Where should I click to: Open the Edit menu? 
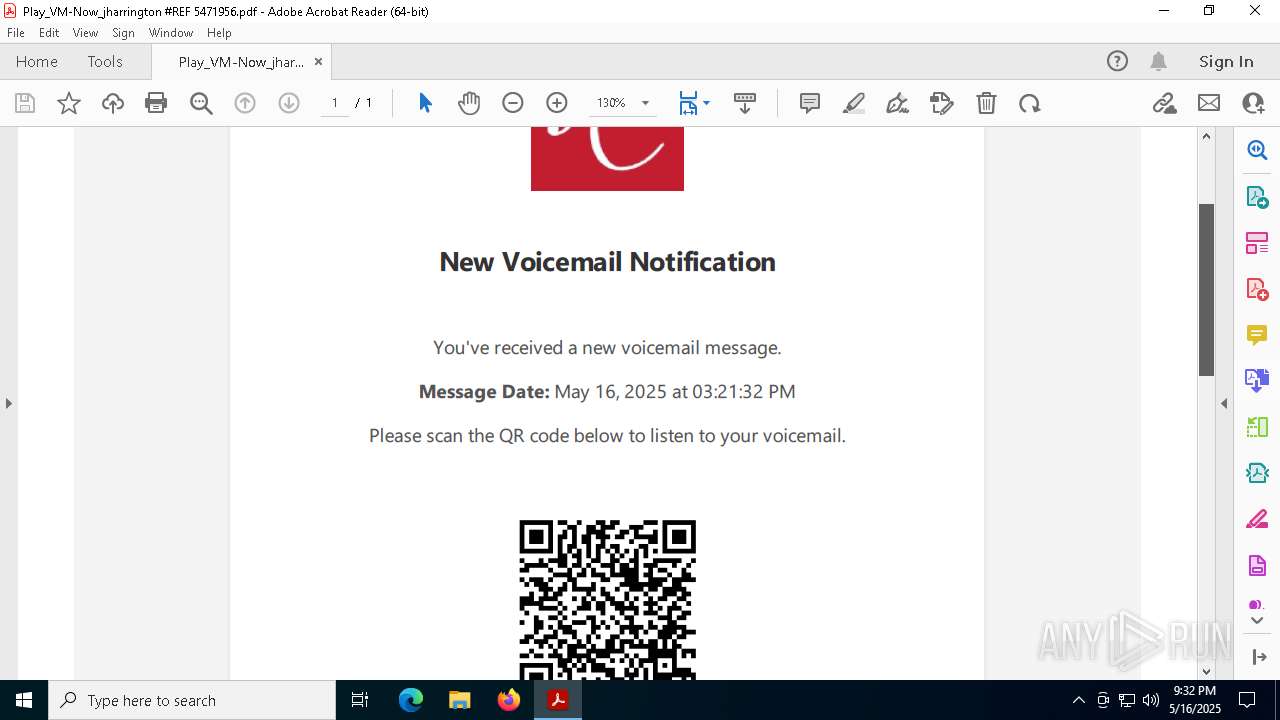(49, 33)
